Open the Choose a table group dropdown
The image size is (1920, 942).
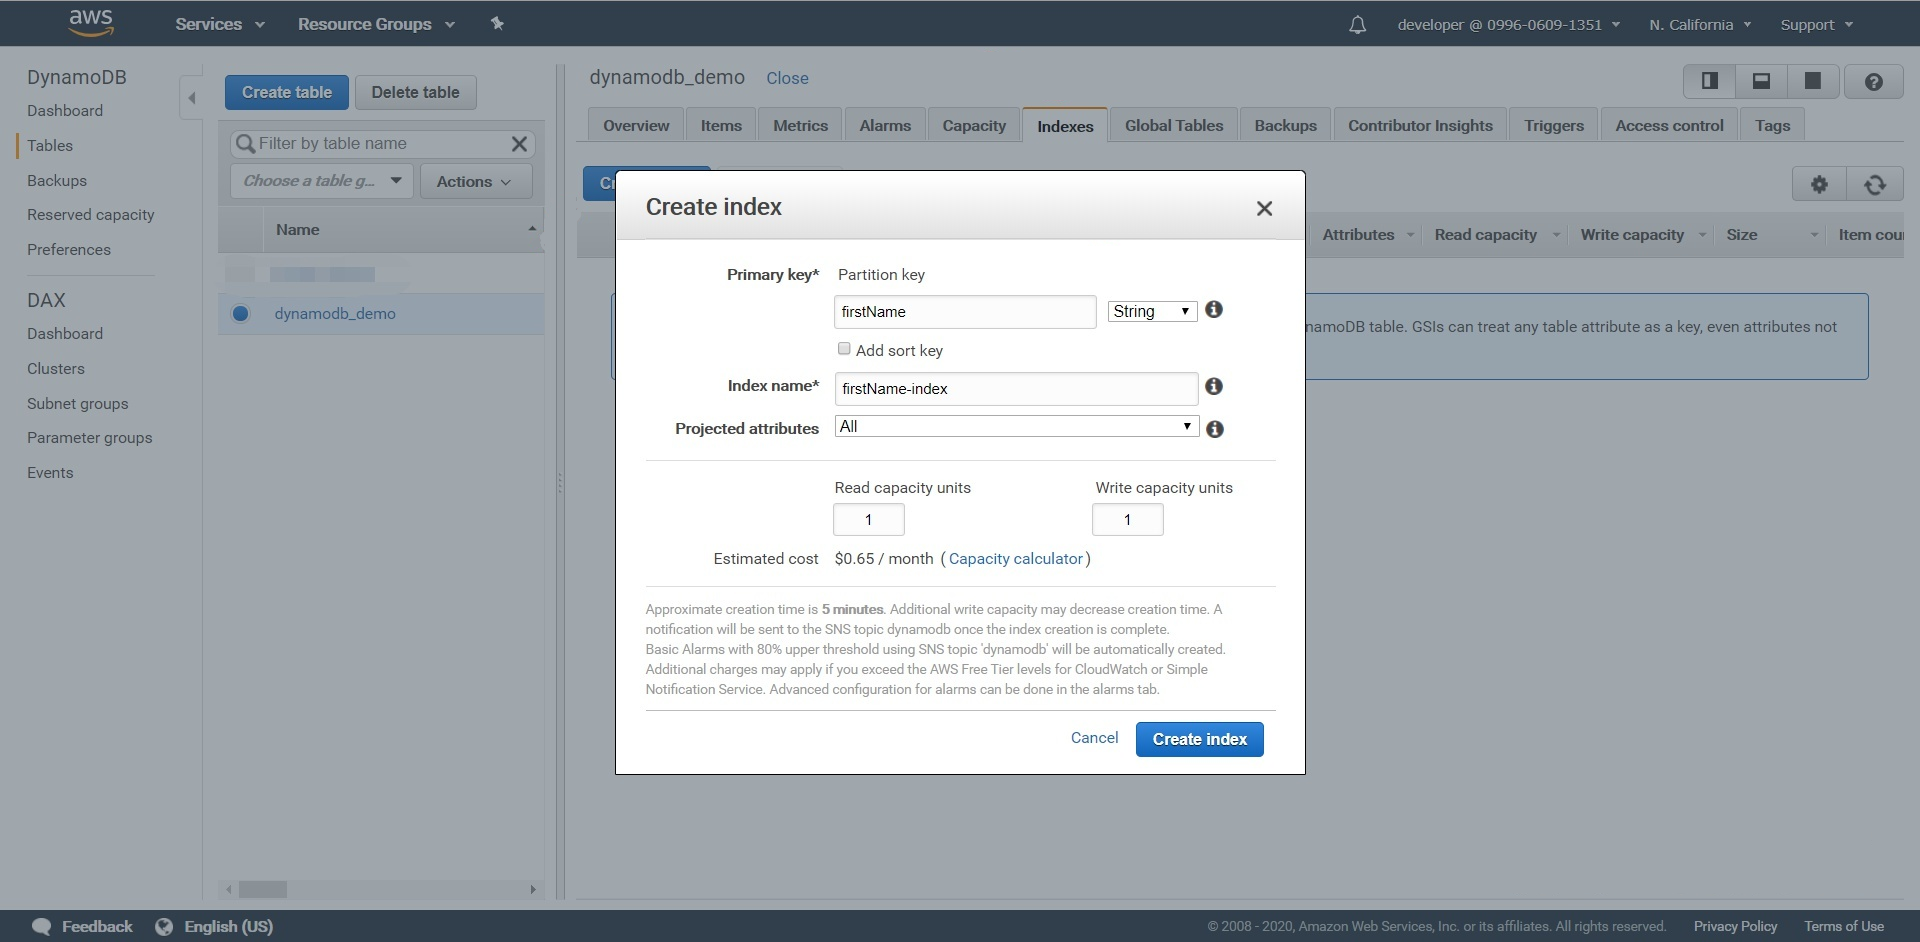tap(322, 181)
